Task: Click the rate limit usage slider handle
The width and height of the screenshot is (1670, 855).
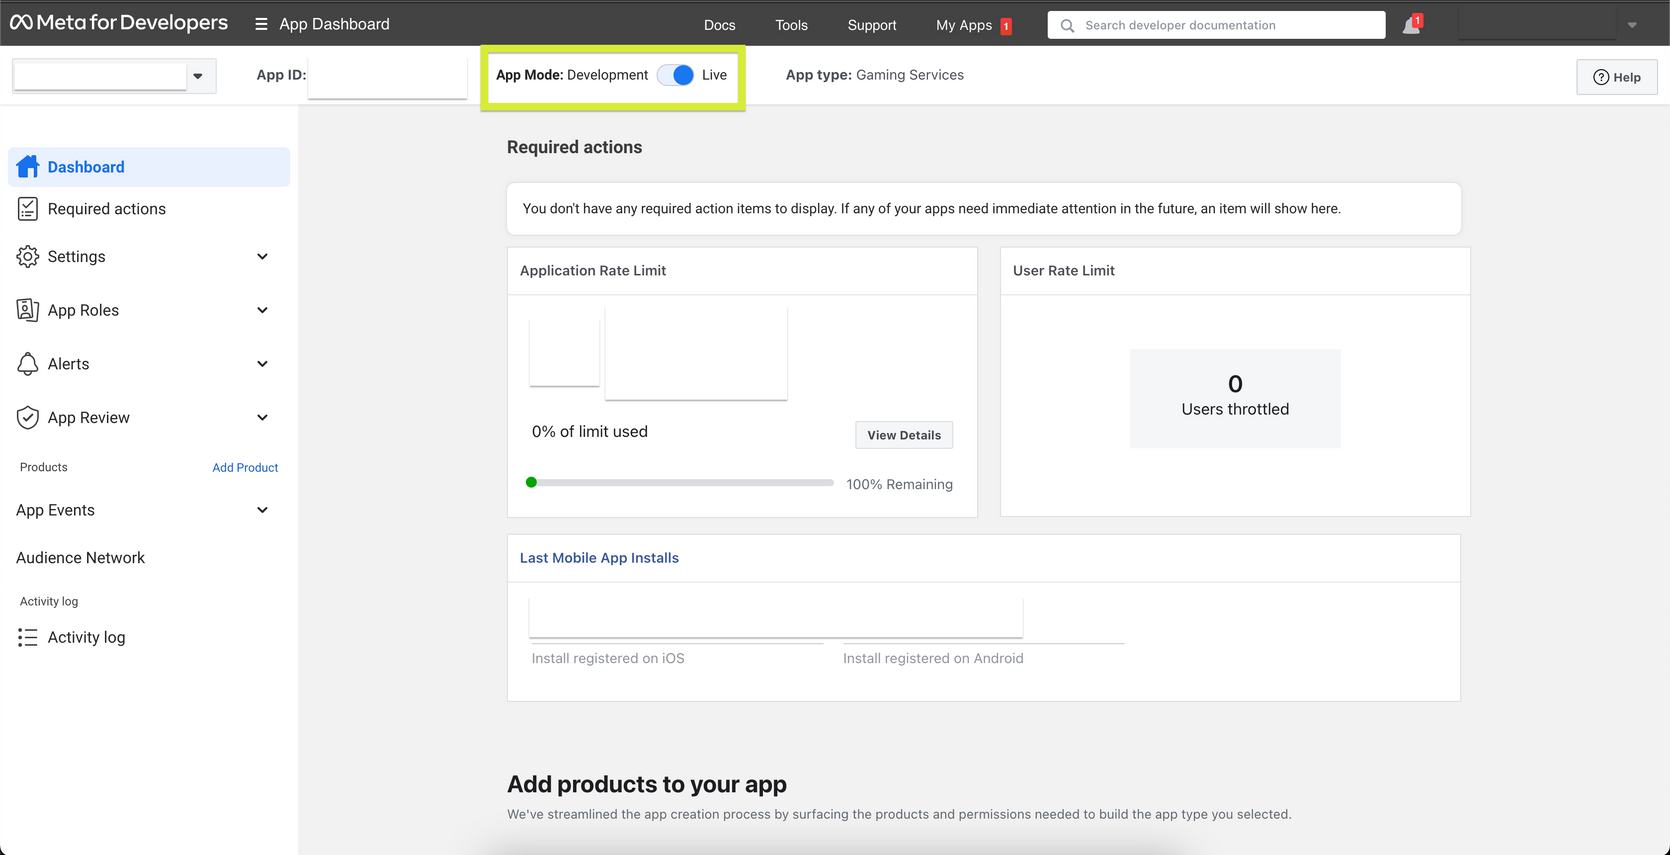Action: click(532, 483)
